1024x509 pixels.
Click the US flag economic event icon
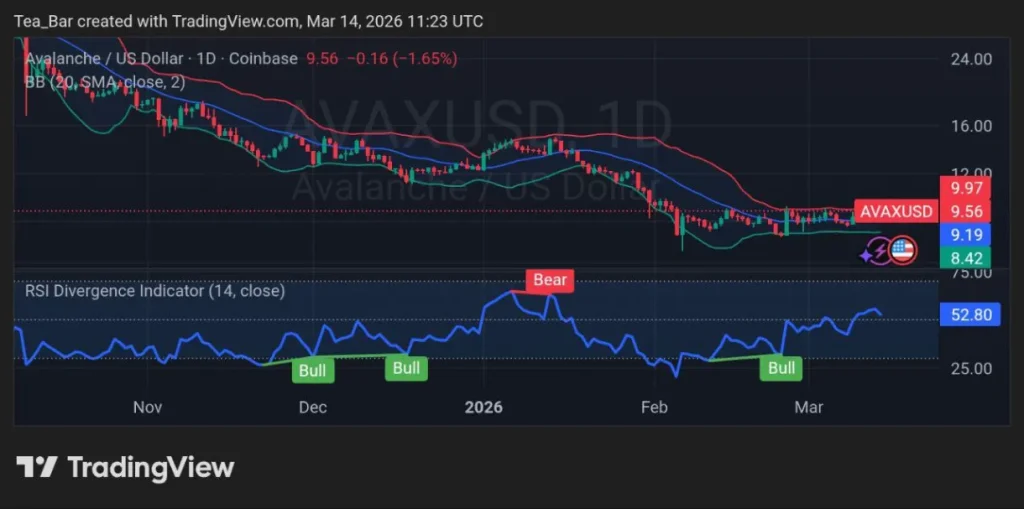pyautogui.click(x=903, y=250)
